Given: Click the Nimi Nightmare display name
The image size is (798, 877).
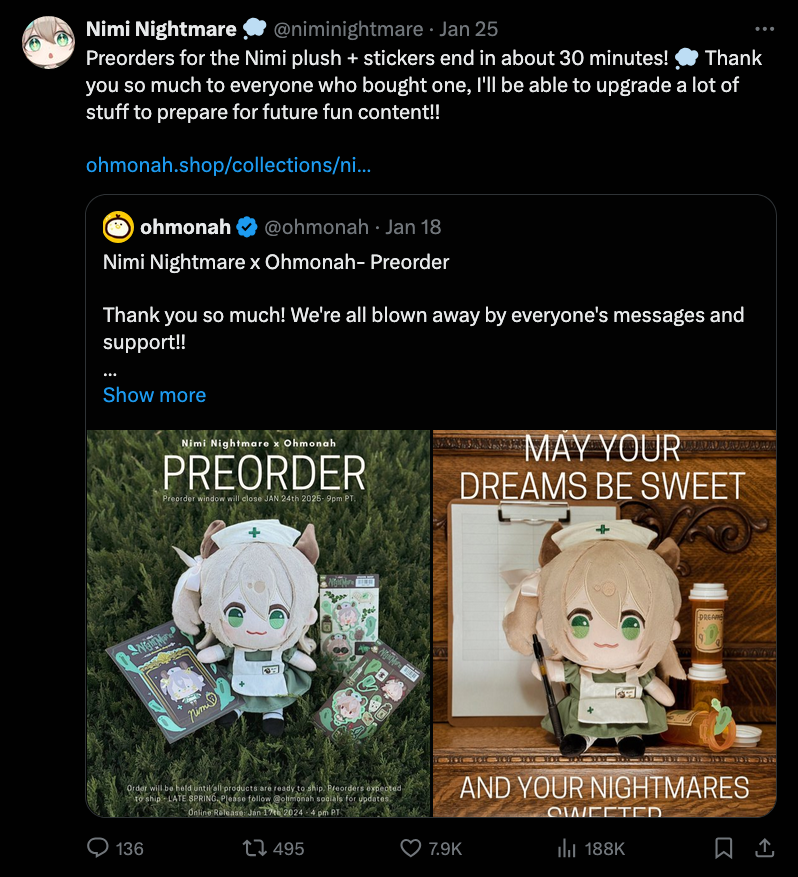Looking at the screenshot, I should point(162,29).
